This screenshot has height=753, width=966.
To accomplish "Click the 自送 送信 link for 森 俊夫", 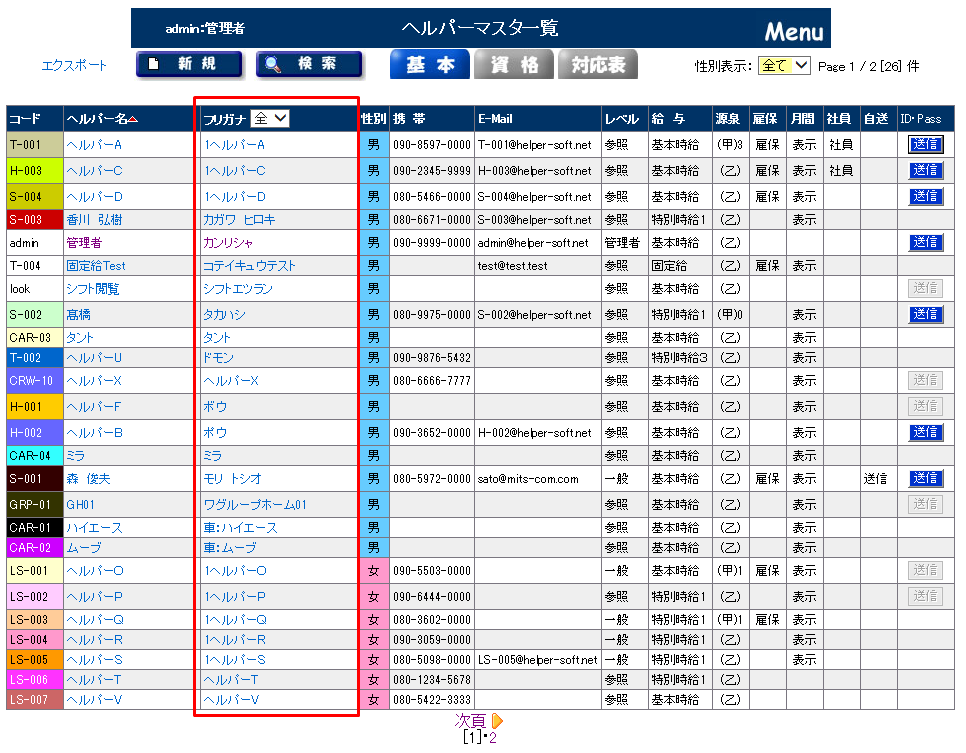I will 875,479.
